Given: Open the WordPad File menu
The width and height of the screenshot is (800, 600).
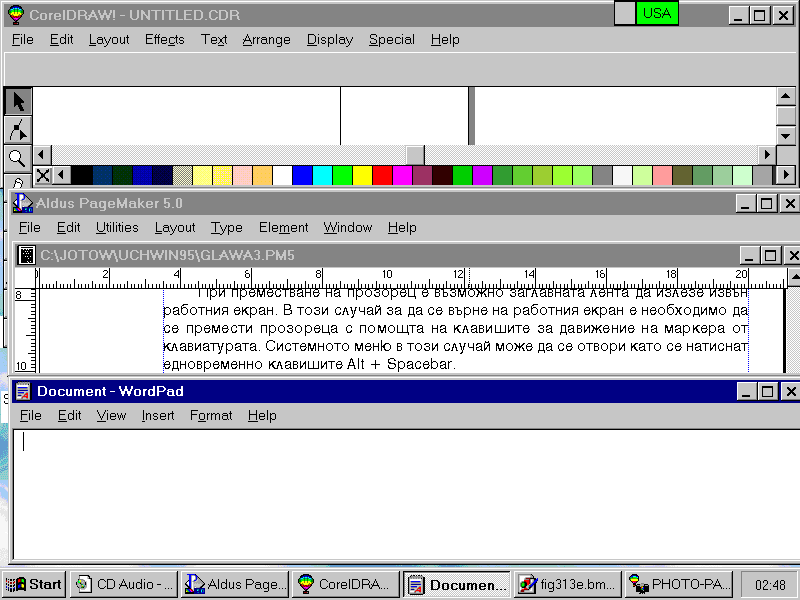Looking at the screenshot, I should (31, 416).
